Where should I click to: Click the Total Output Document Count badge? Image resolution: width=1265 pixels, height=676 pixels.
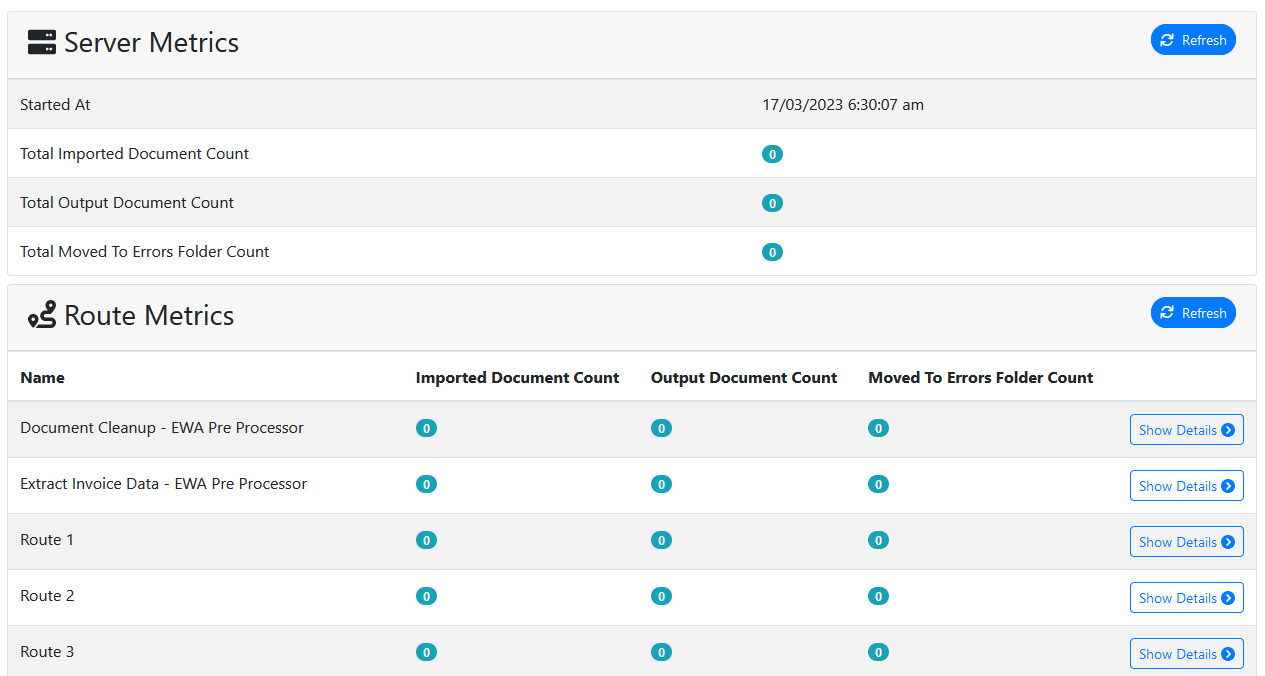[x=772, y=203]
